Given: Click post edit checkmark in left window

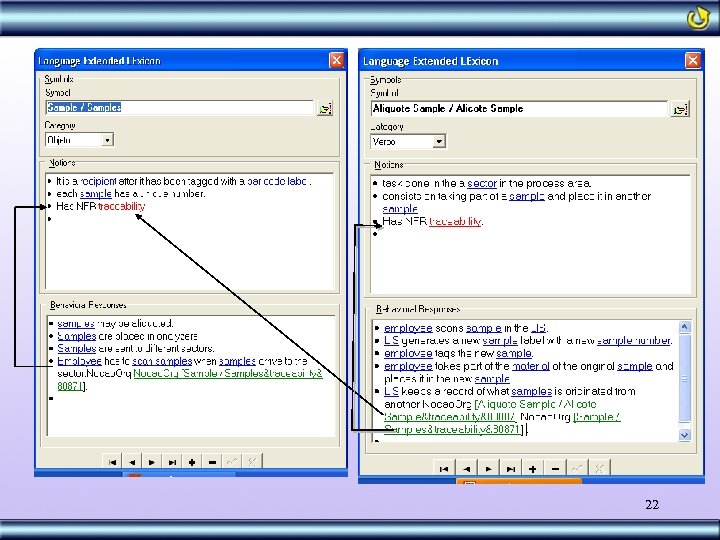Looking at the screenshot, I should [x=232, y=462].
